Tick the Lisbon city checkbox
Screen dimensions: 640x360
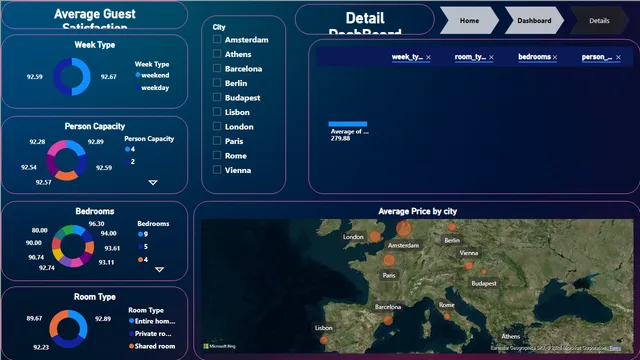coord(217,112)
